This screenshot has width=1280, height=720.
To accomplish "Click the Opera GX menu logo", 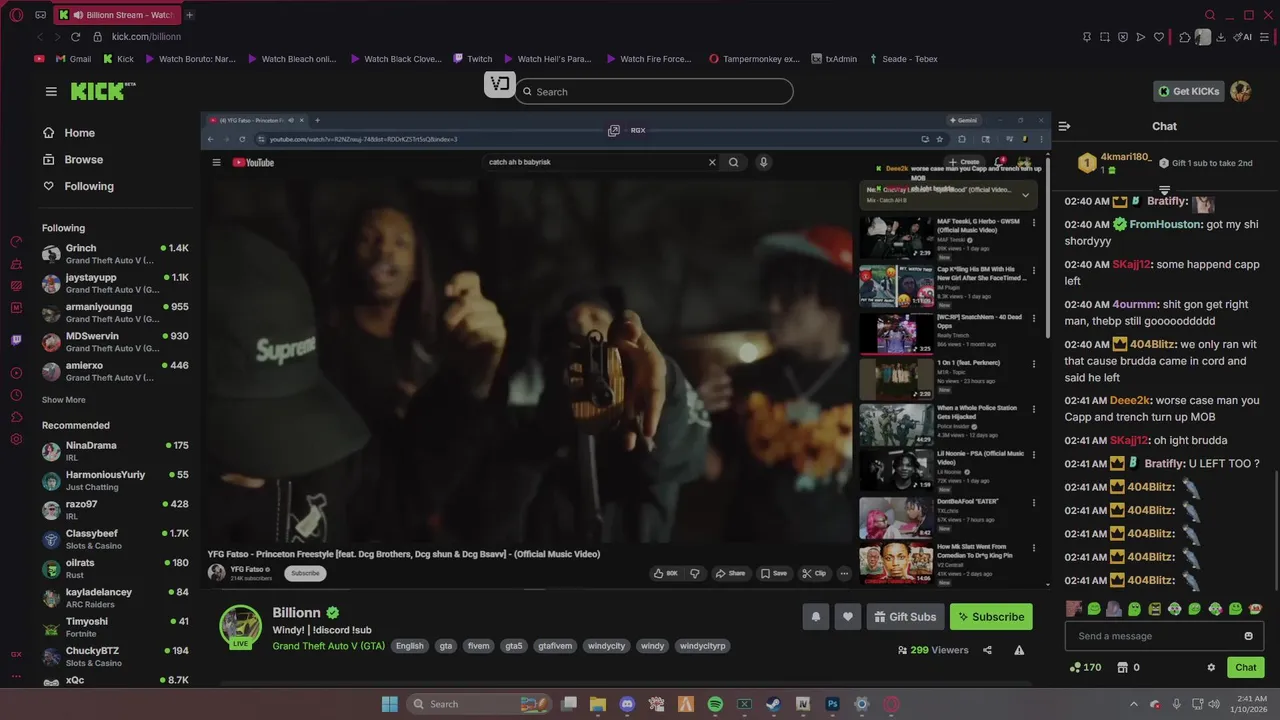I will [16, 15].
